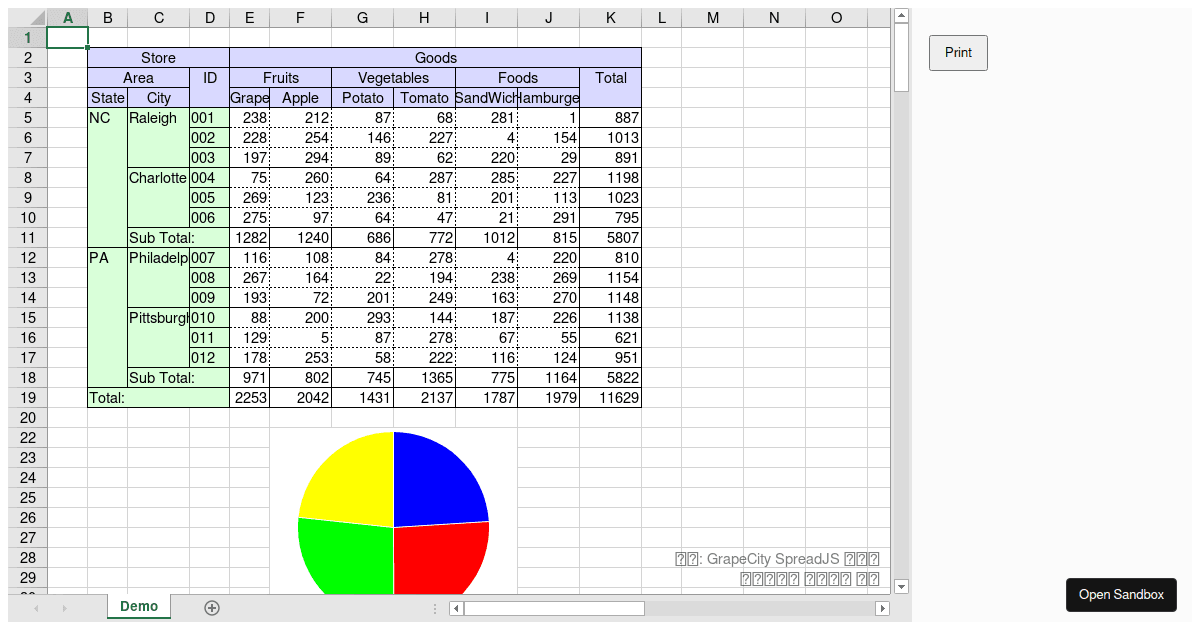Select the 'Tomato' header cell
The image size is (1200, 630).
pyautogui.click(x=424, y=98)
